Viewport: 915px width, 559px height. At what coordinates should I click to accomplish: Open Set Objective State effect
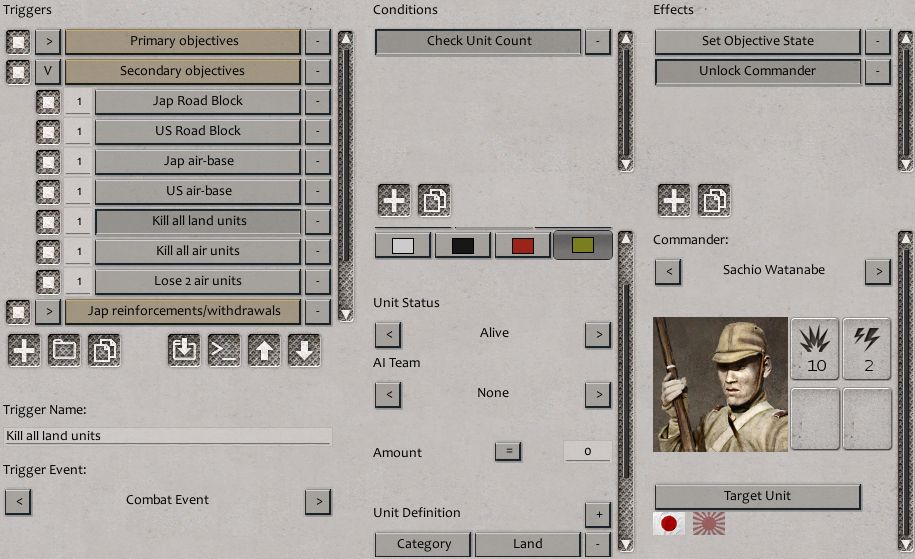point(757,41)
